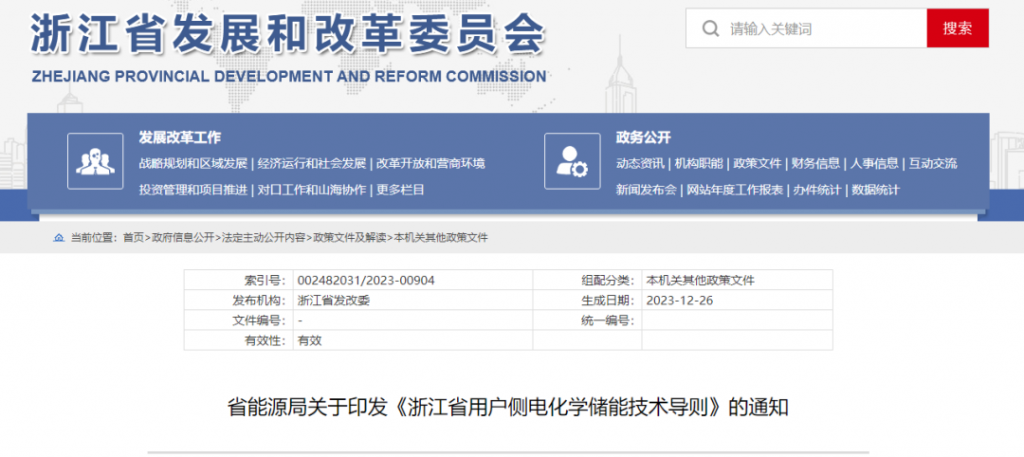The image size is (1024, 457).
Task: Click the 政务公开 person-gear icon
Action: click(572, 161)
